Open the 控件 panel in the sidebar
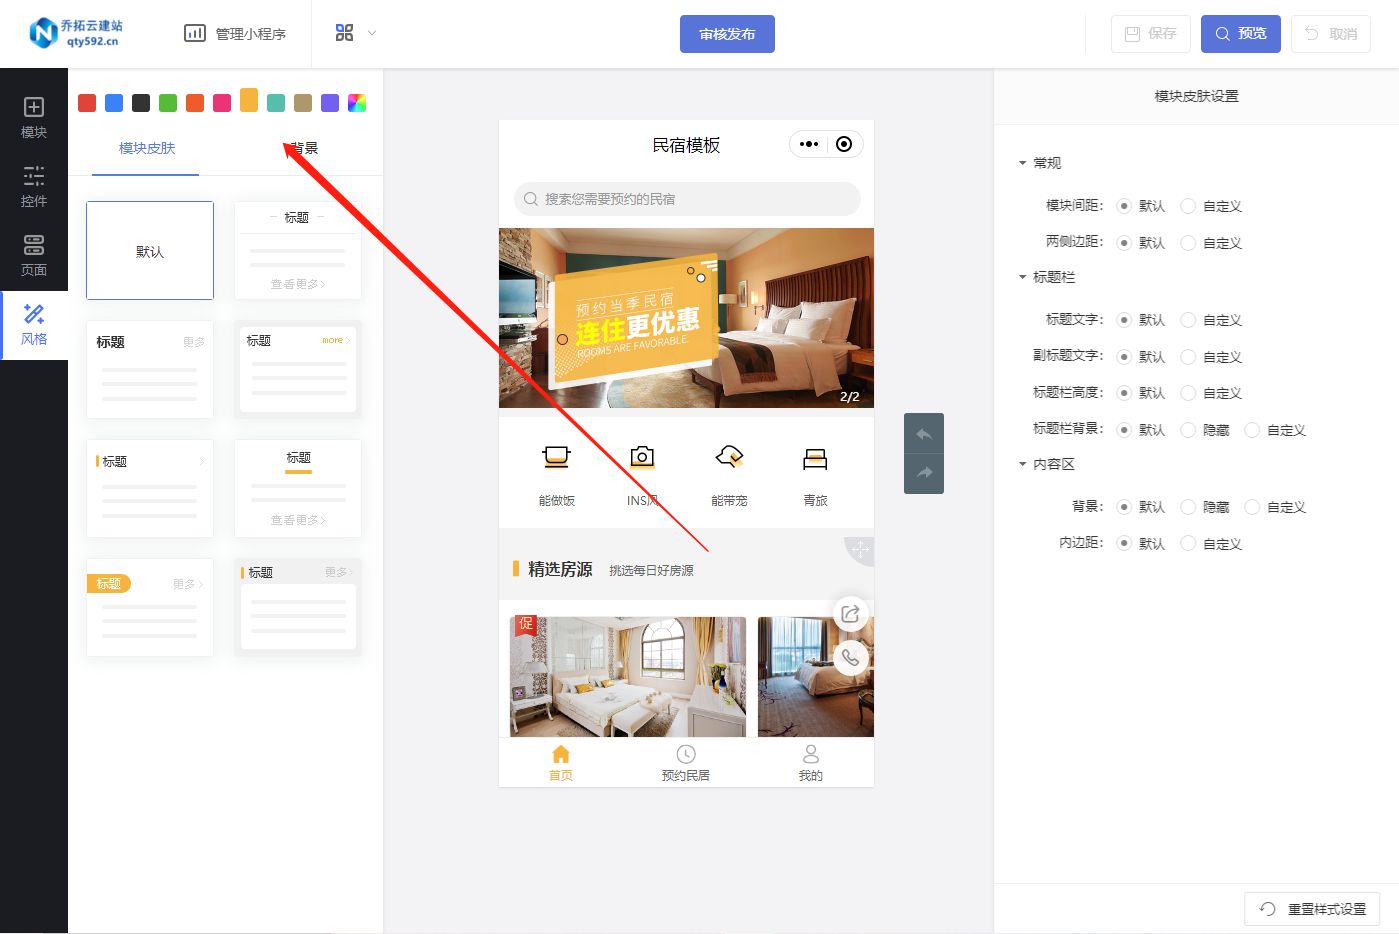The height and width of the screenshot is (934, 1399). 33,188
